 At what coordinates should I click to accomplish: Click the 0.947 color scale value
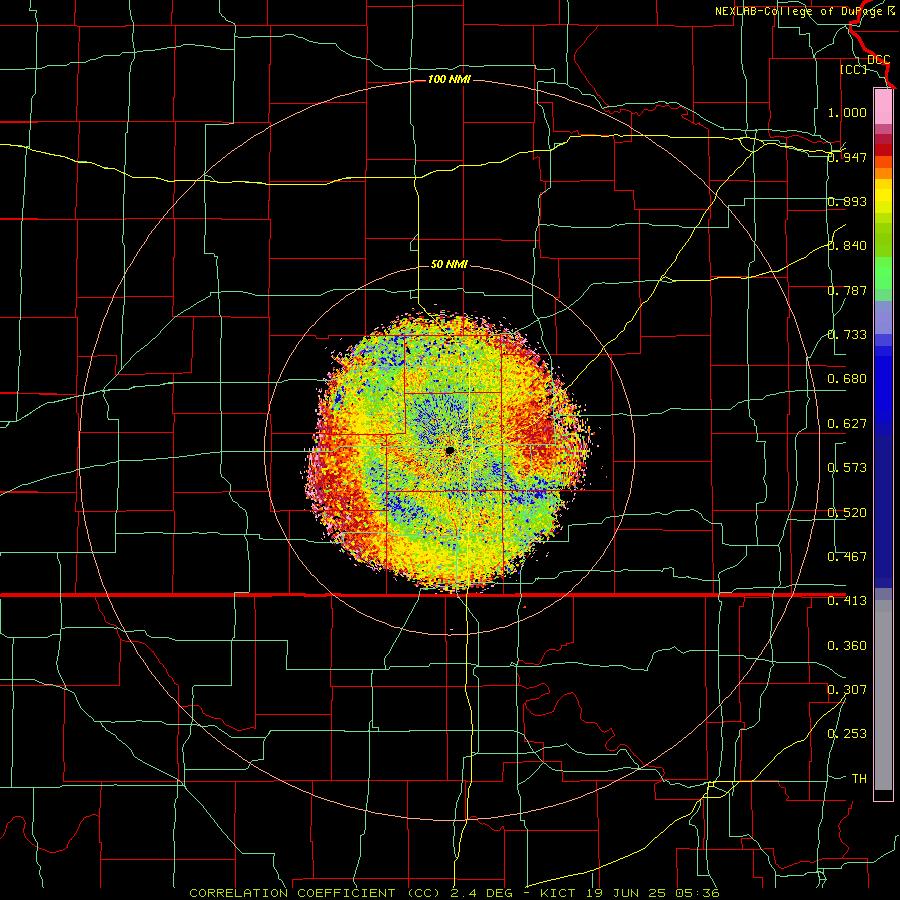(x=847, y=157)
